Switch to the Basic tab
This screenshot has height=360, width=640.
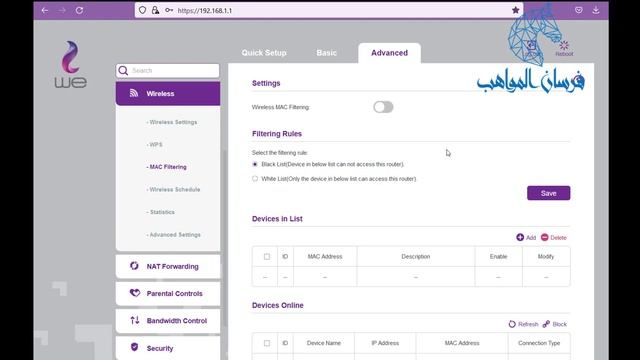coord(327,53)
